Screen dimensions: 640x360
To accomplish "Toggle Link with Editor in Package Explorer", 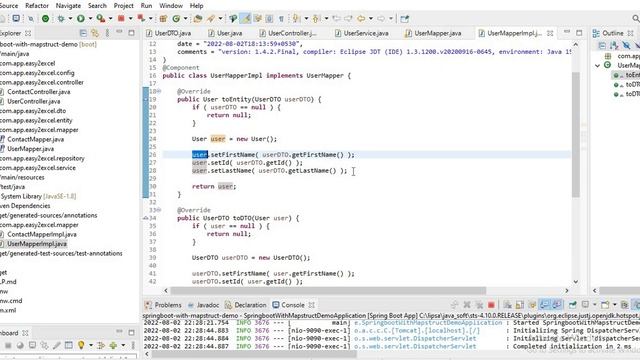I will [95, 33].
